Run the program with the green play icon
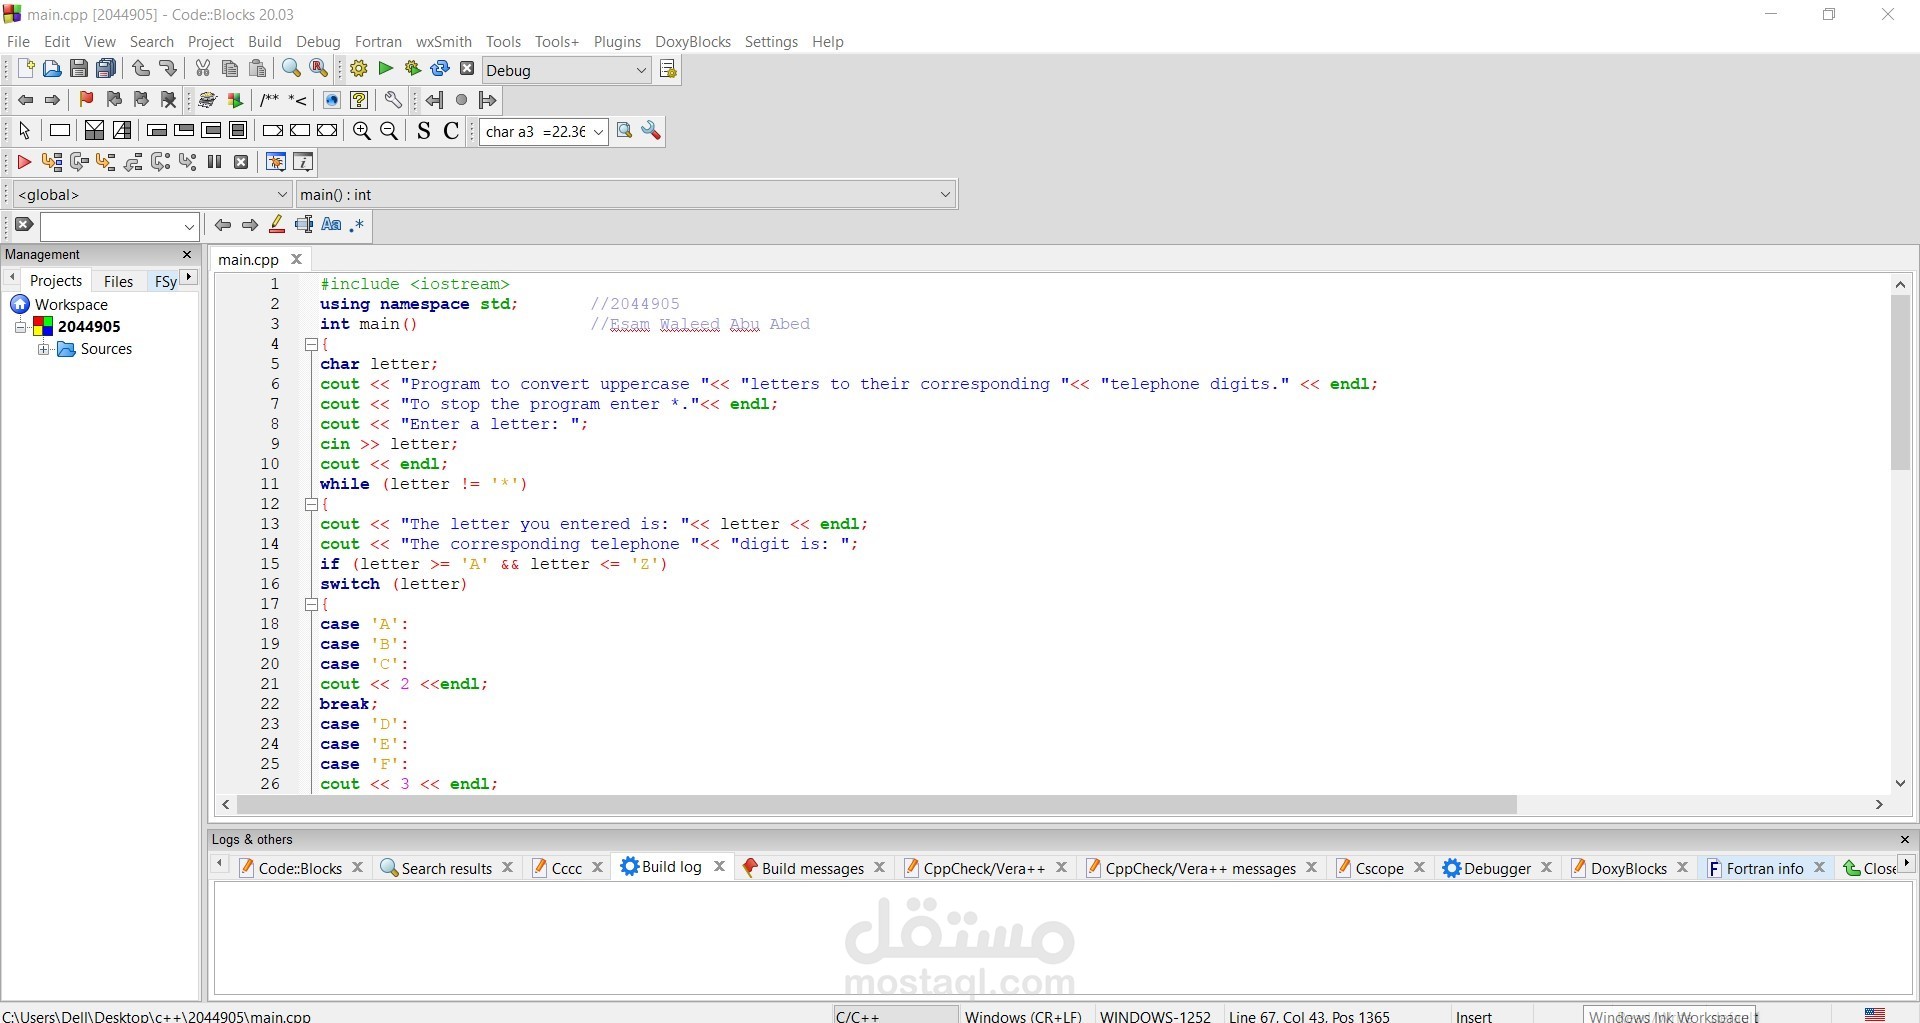The width and height of the screenshot is (1920, 1023). coord(386,69)
